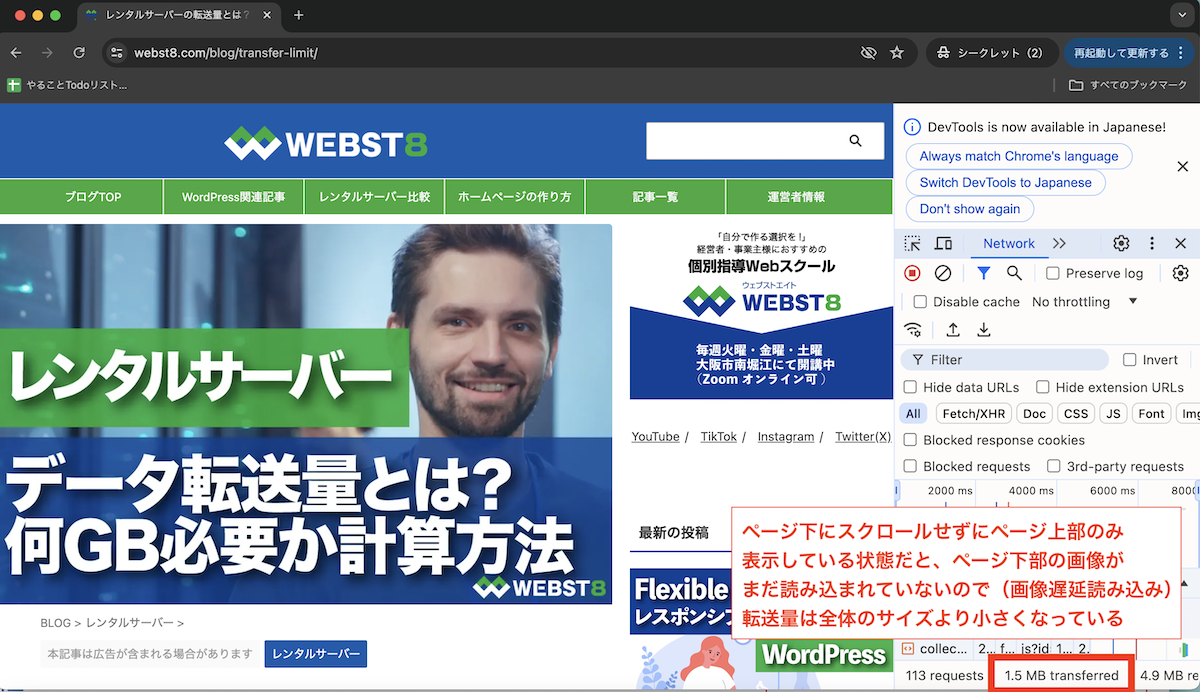Open the YouTube link

pyautogui.click(x=654, y=436)
